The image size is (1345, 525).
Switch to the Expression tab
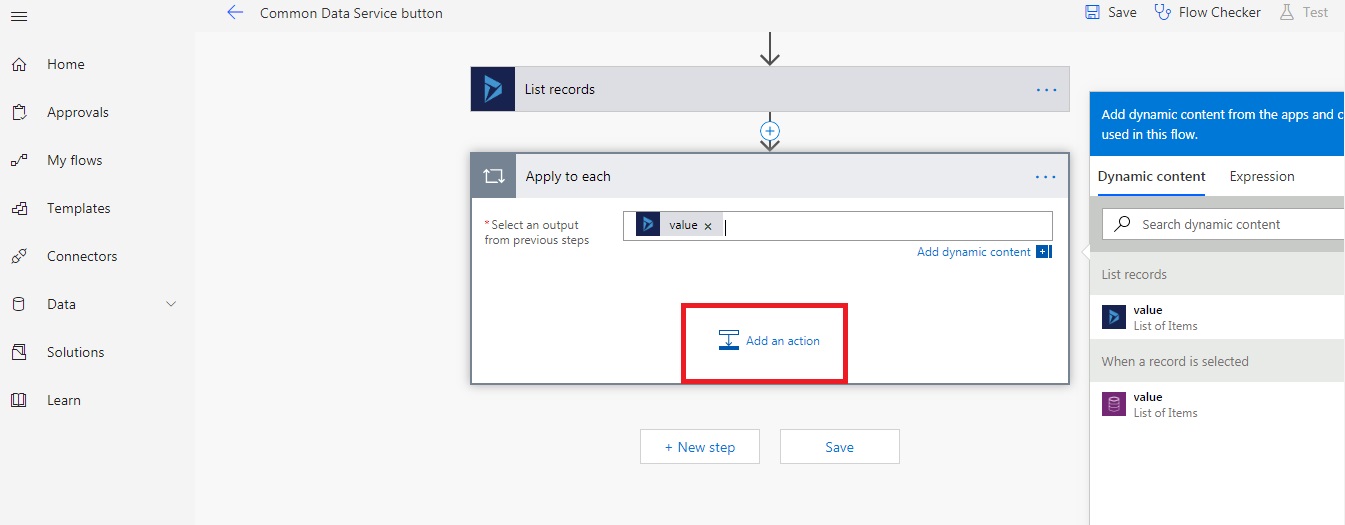[x=1261, y=177]
